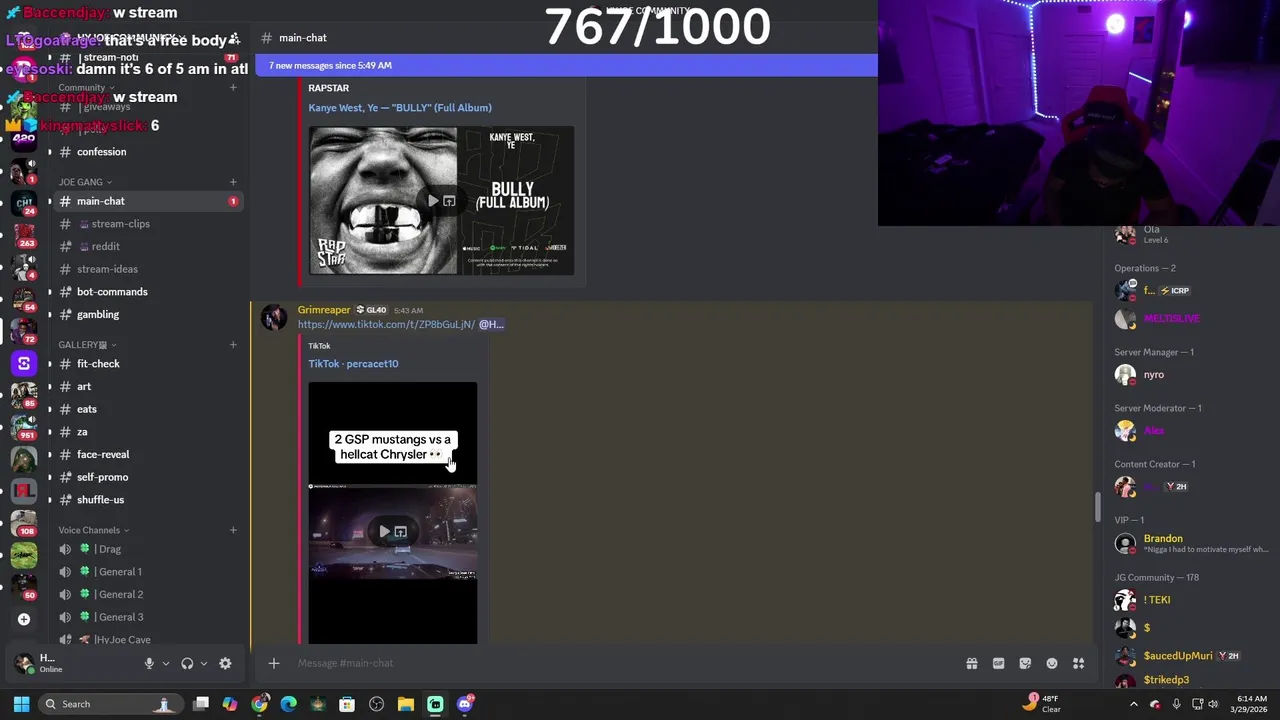Open the gift Nitro icon

coord(971,663)
